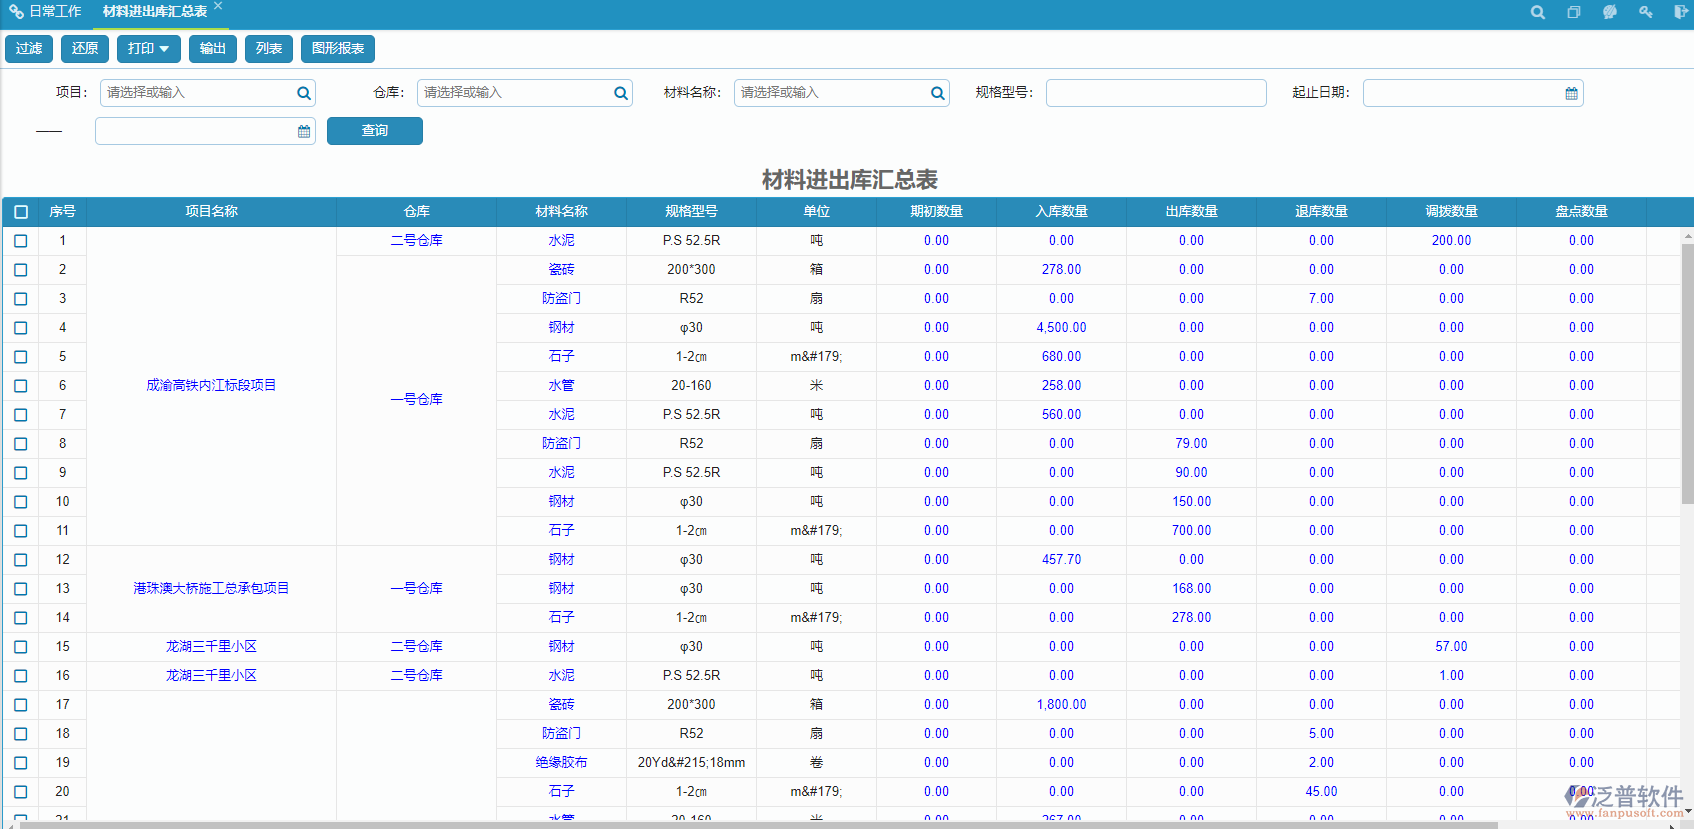Select the 材料进出库汇总表 tab
The width and height of the screenshot is (1694, 829).
[x=154, y=12]
